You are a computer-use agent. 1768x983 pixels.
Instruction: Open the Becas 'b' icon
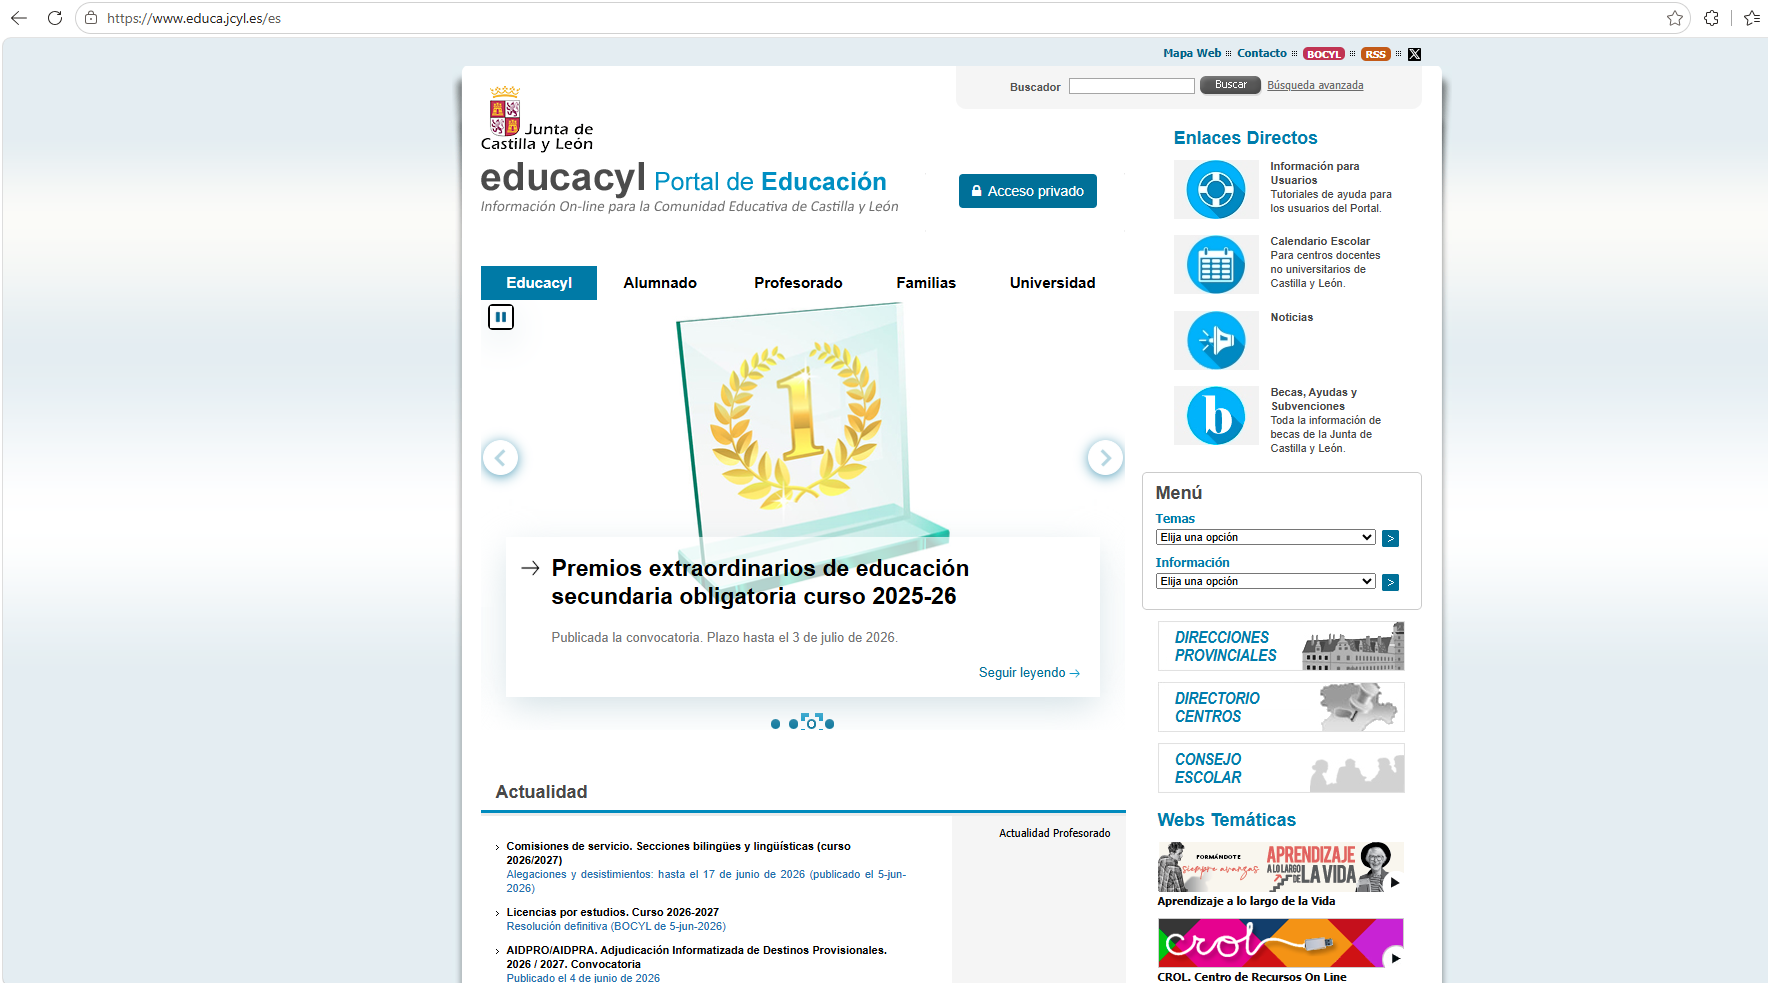tap(1216, 415)
